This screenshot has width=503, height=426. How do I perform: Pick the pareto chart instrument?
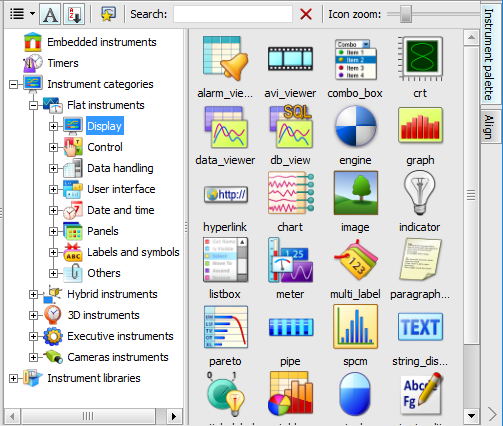226,327
